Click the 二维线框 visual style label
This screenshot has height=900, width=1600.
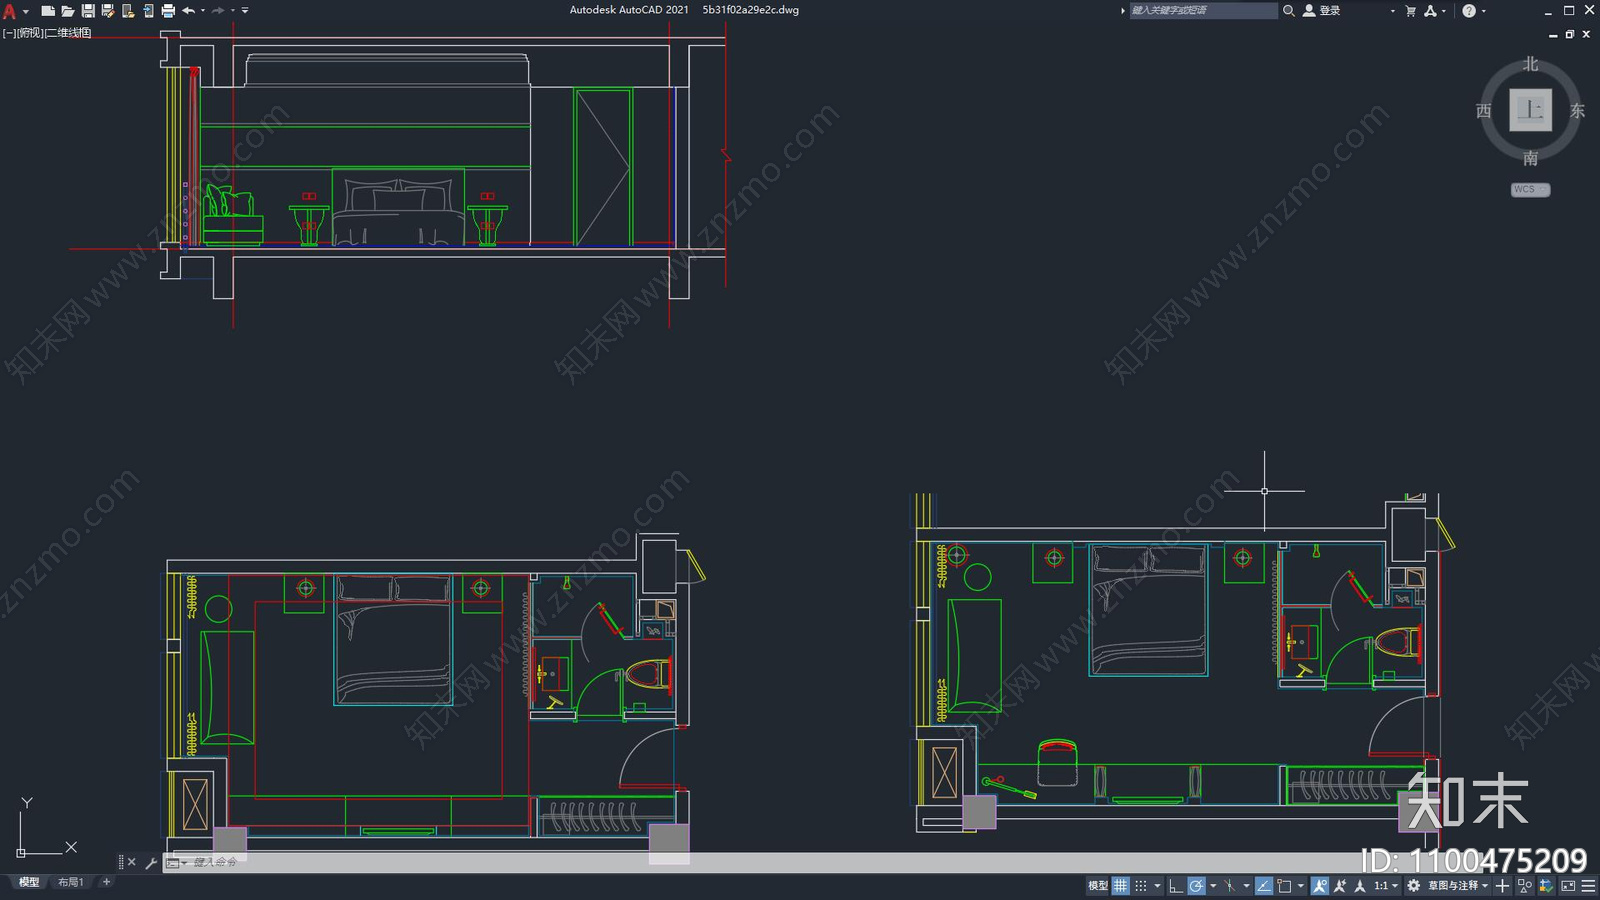(69, 33)
